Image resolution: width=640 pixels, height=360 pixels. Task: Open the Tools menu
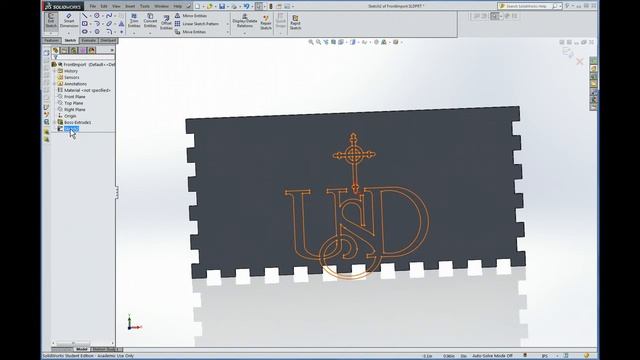click(144, 6)
